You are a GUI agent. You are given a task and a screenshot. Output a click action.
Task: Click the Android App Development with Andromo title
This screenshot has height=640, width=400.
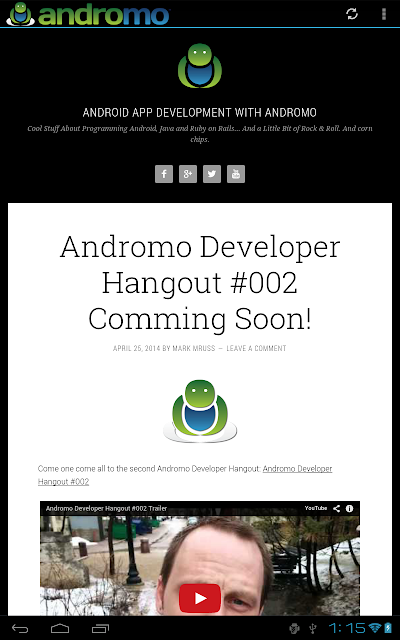(200, 113)
